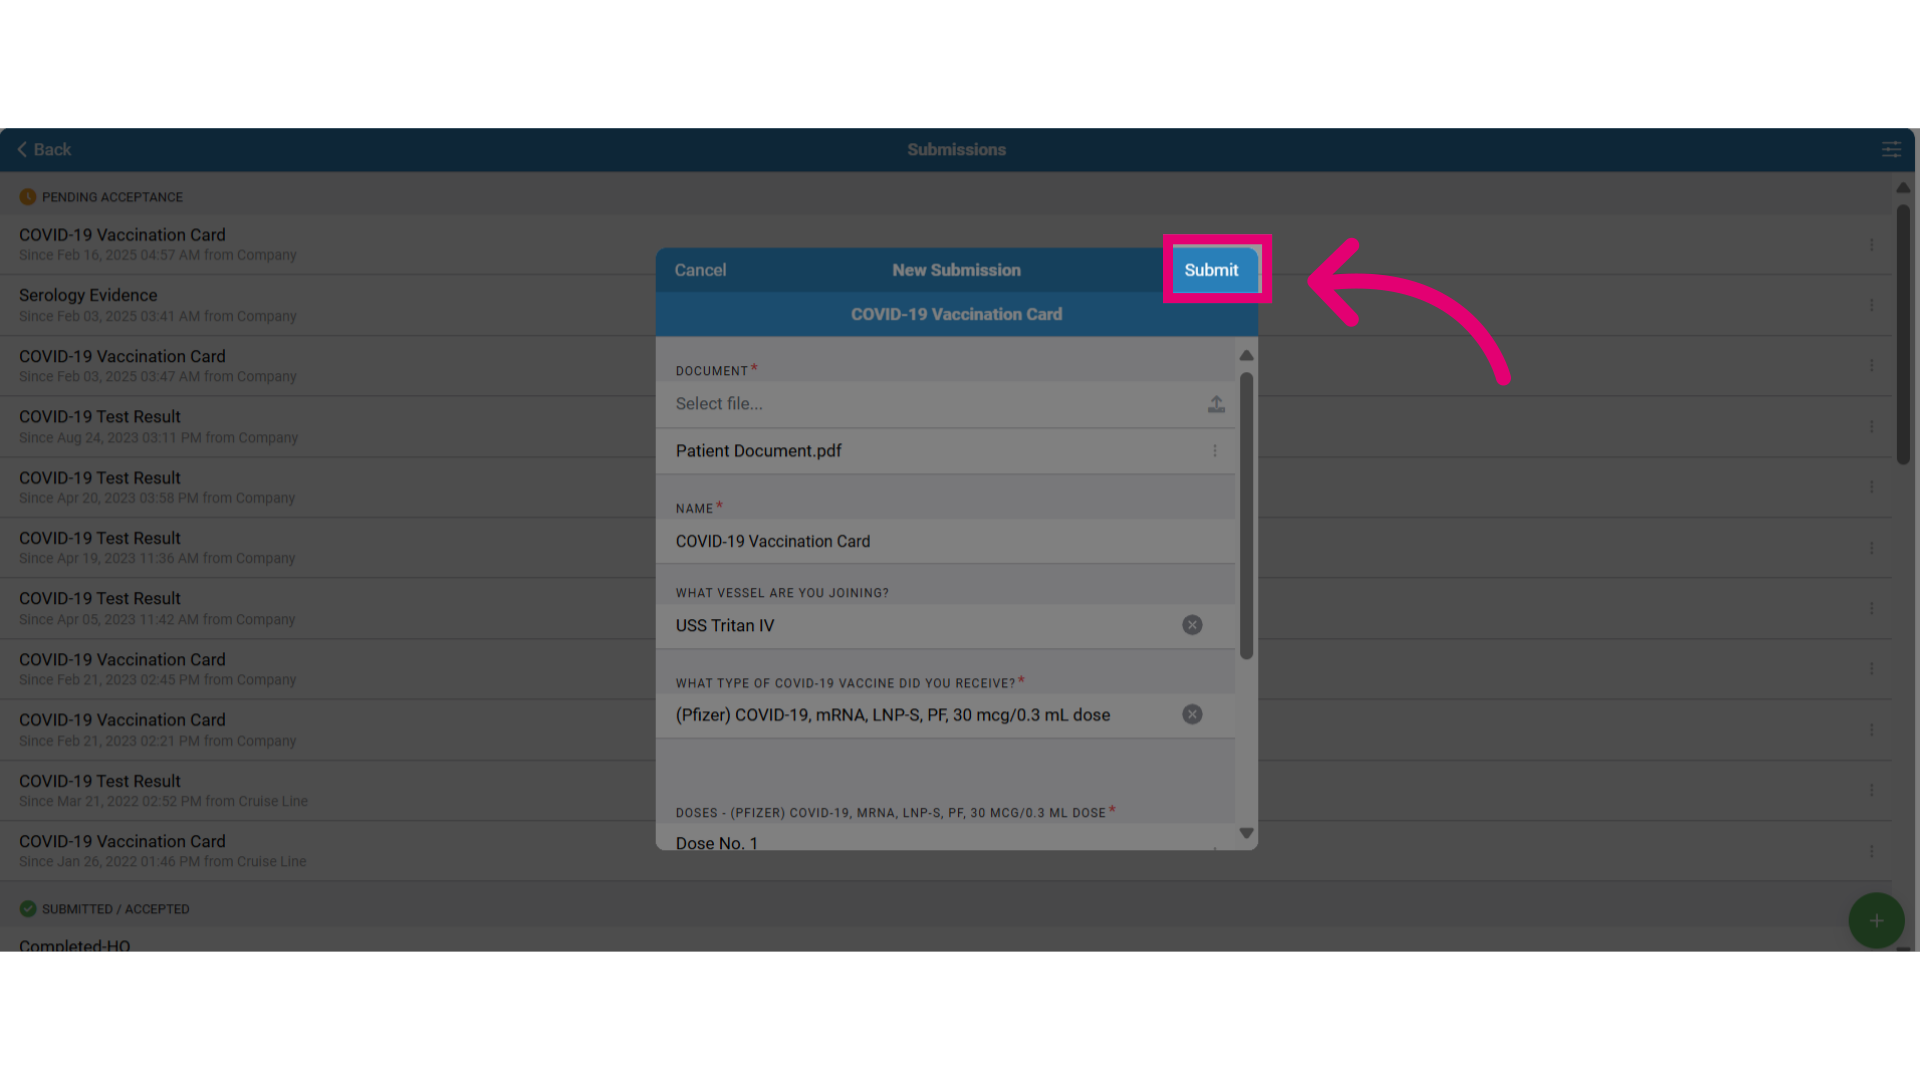Image resolution: width=1920 pixels, height=1080 pixels.
Task: Click dialog scrollbar up arrow
Action: 1246,355
